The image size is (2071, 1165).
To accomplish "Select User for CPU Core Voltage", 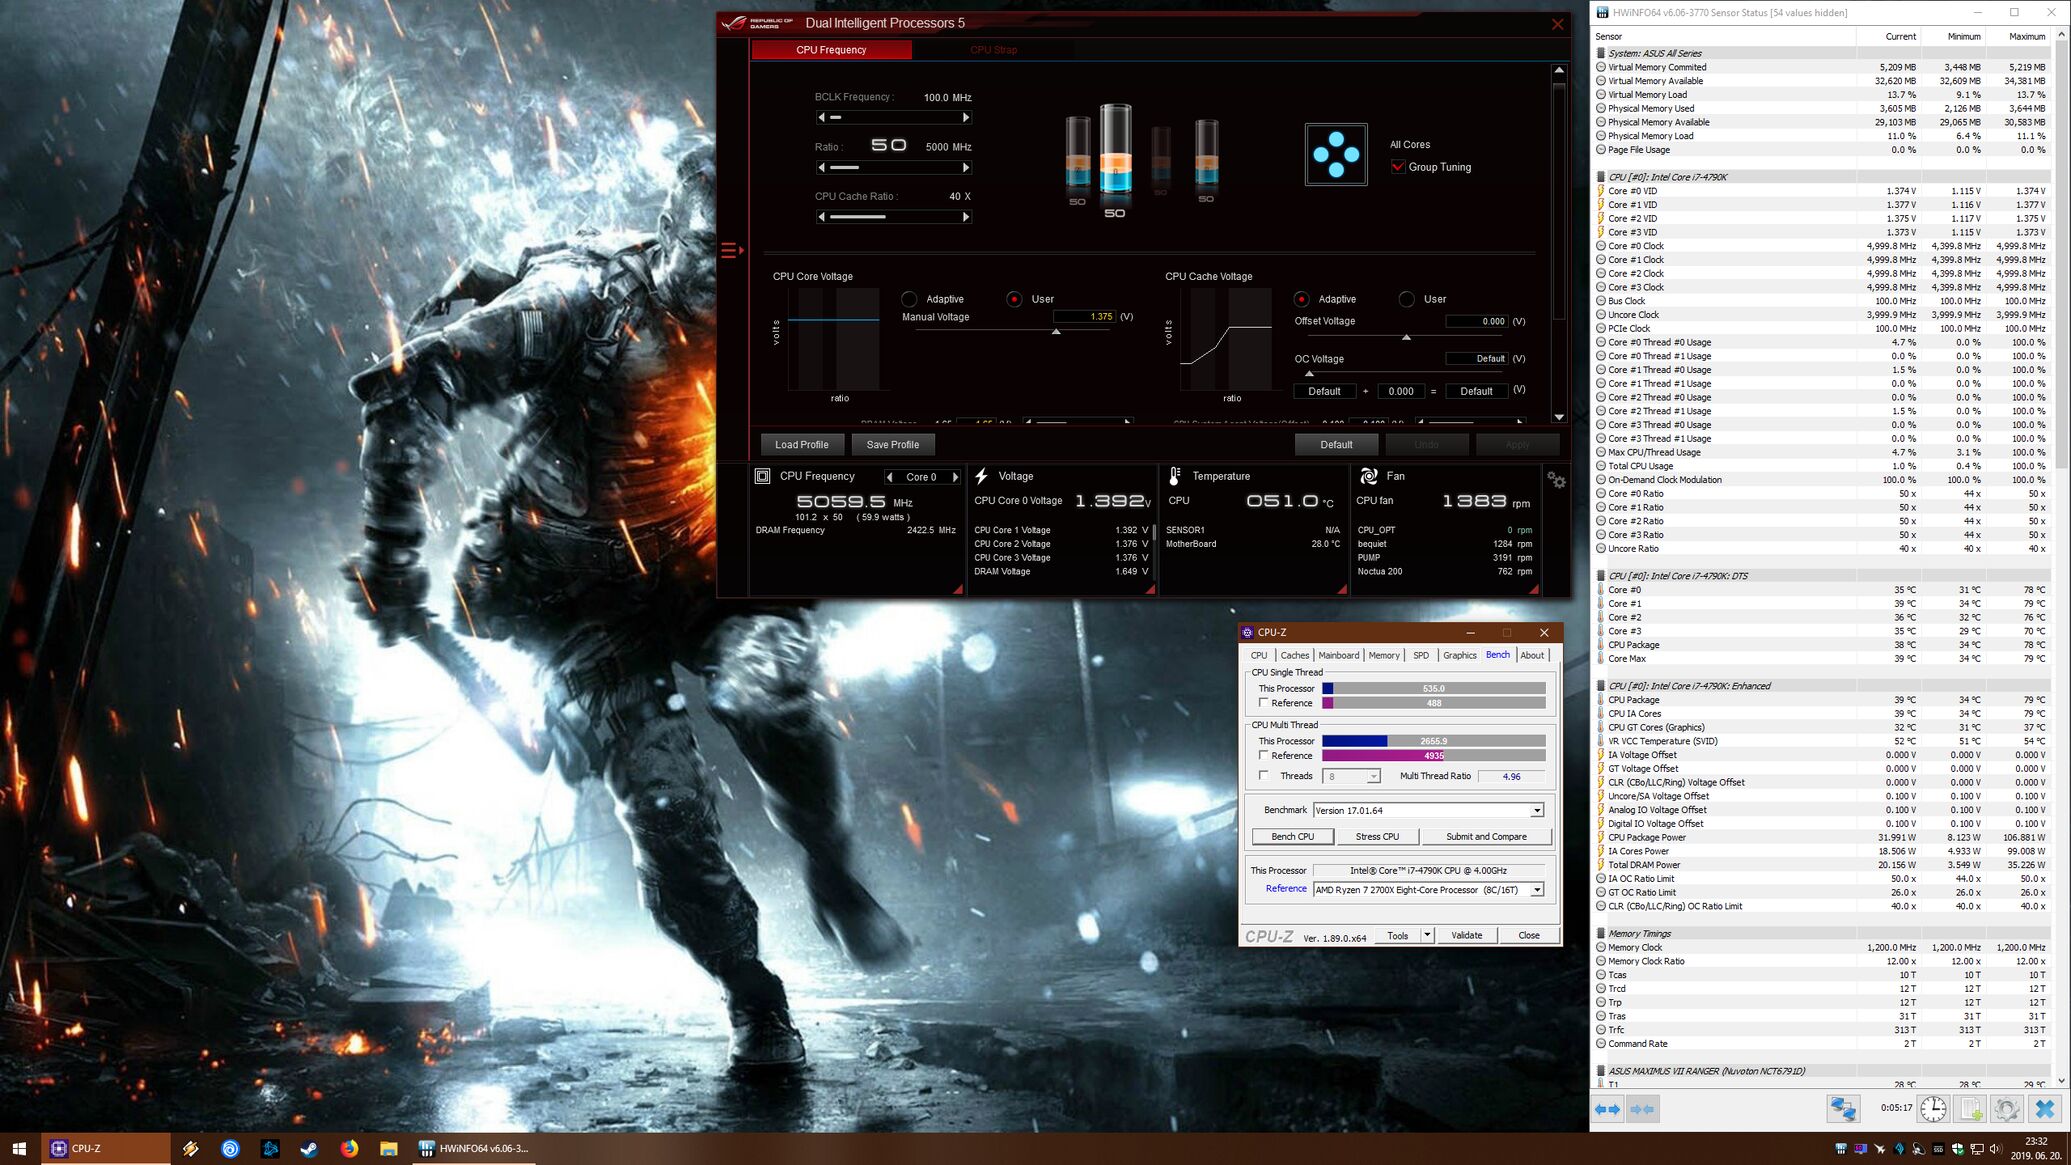I will (1014, 299).
